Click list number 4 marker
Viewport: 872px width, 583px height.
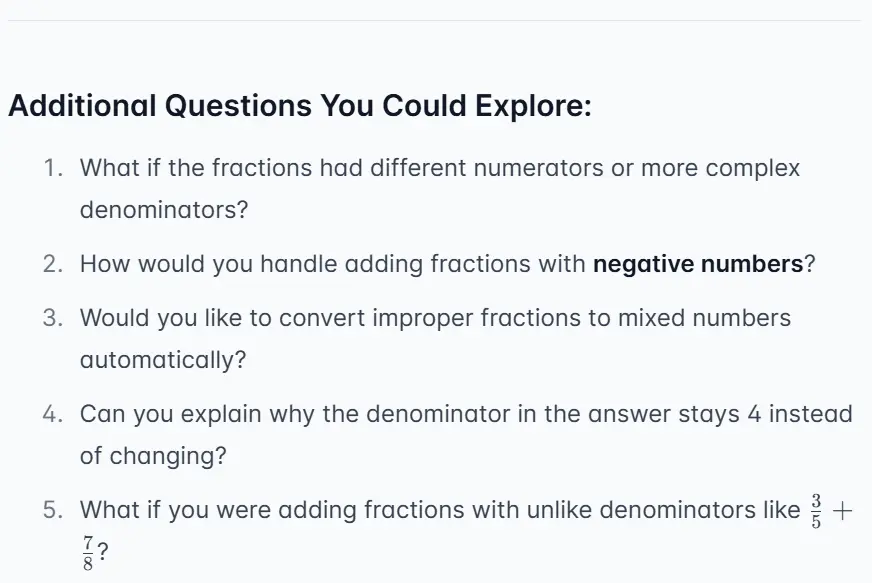click(x=54, y=414)
